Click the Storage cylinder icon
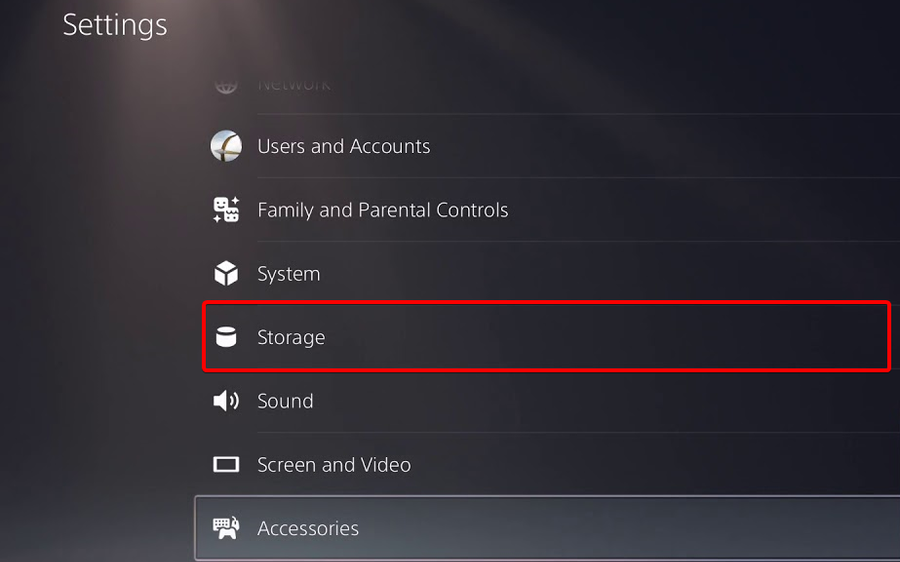The image size is (900, 562). (226, 337)
